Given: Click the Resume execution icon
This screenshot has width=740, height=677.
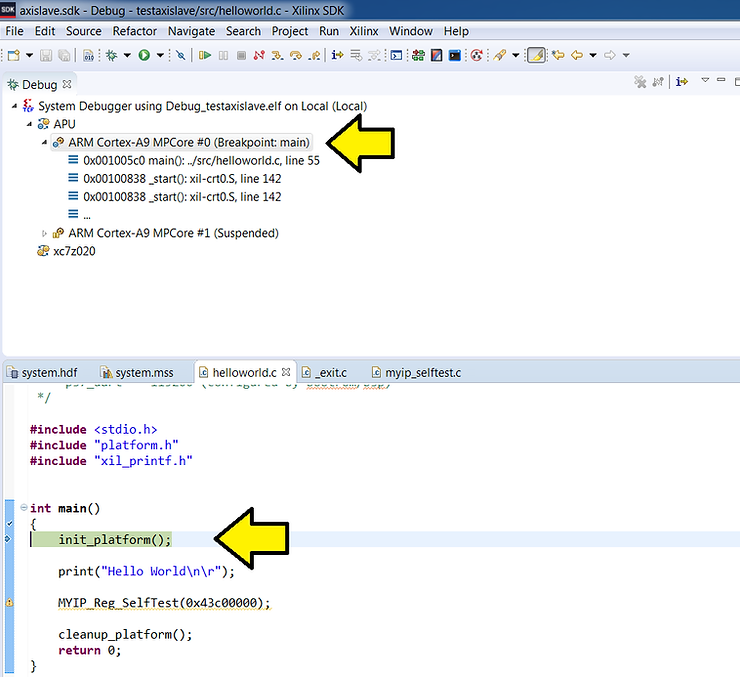Looking at the screenshot, I should pyautogui.click(x=204, y=55).
